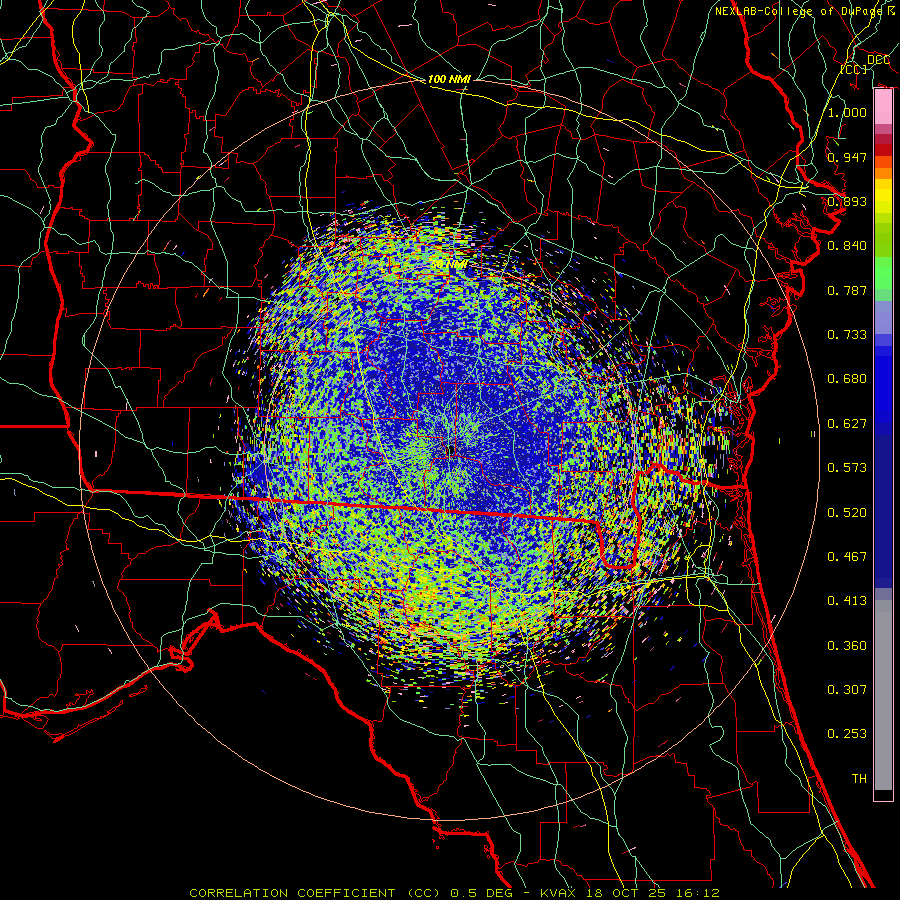The height and width of the screenshot is (900, 900).
Task: Select the 0.467 legend value
Action: pyautogui.click(x=847, y=557)
